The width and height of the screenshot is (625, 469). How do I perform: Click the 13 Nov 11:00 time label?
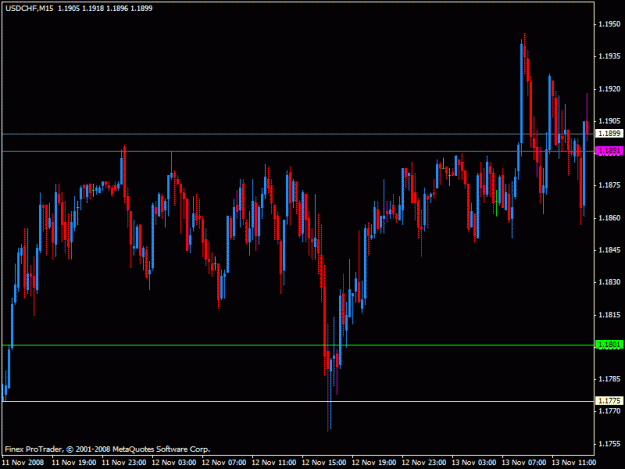click(574, 463)
